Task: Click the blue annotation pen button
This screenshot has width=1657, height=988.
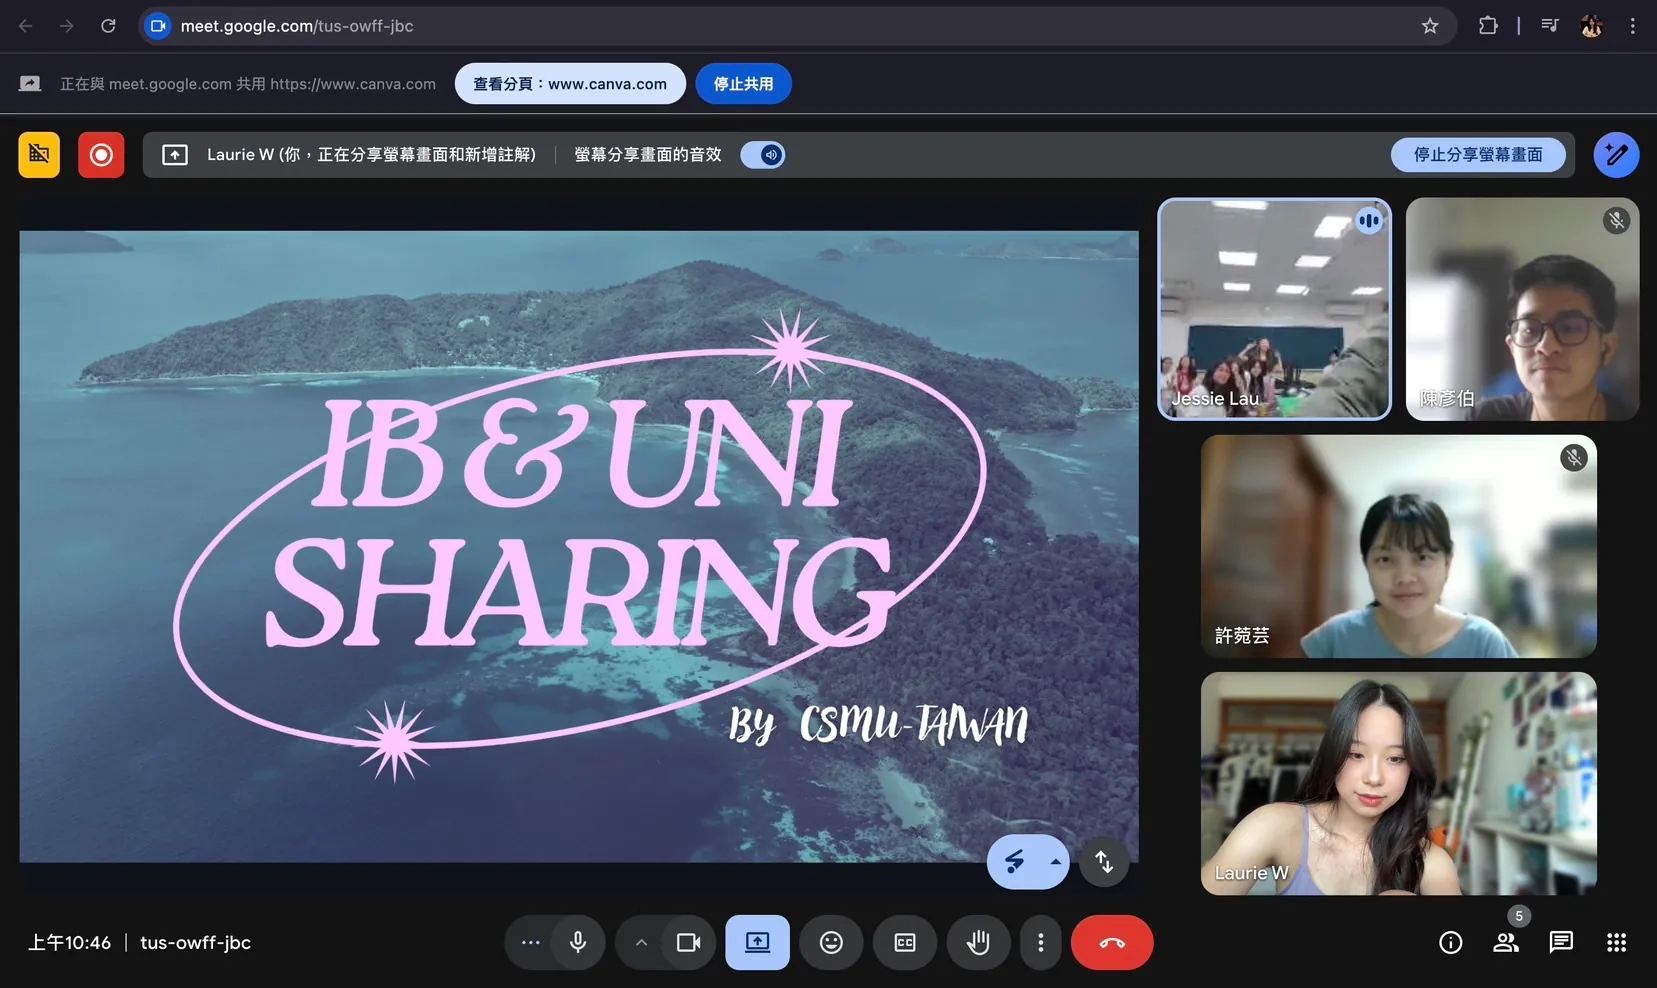Action: pyautogui.click(x=1616, y=155)
